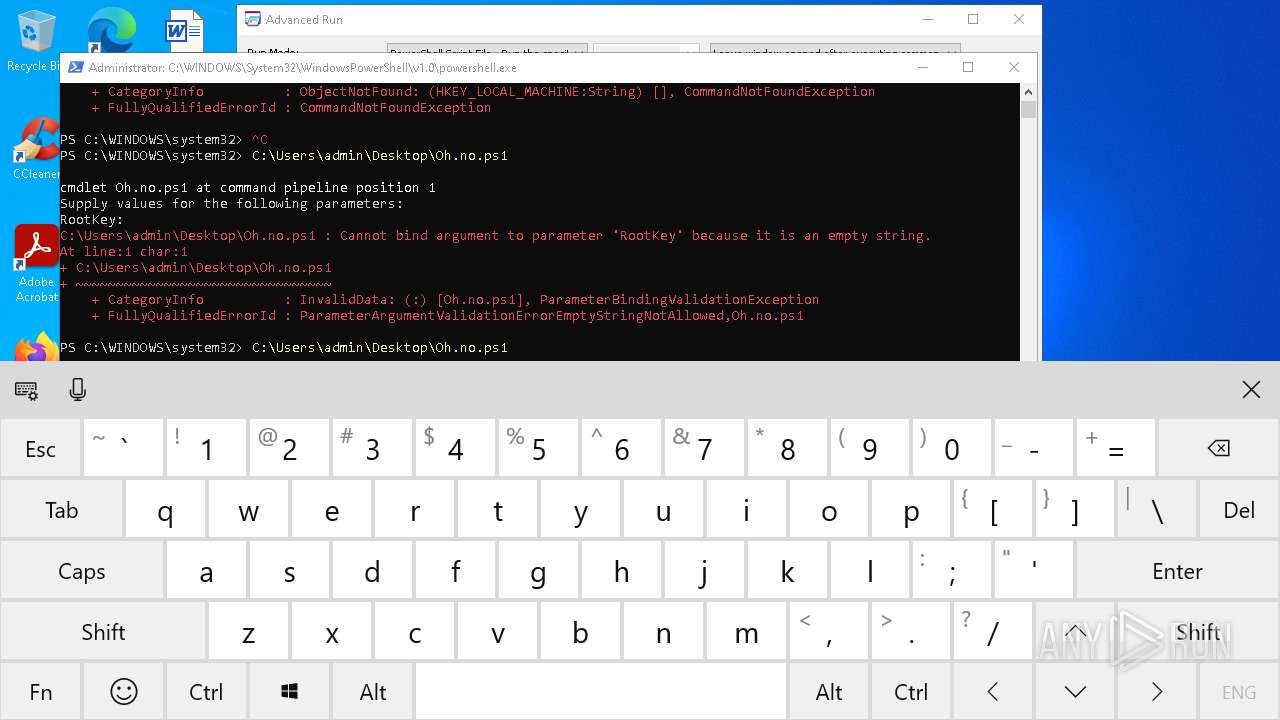The height and width of the screenshot is (720, 1280).
Task: Click the PowerShell vertical scrollbar up arrow
Action: click(1028, 91)
